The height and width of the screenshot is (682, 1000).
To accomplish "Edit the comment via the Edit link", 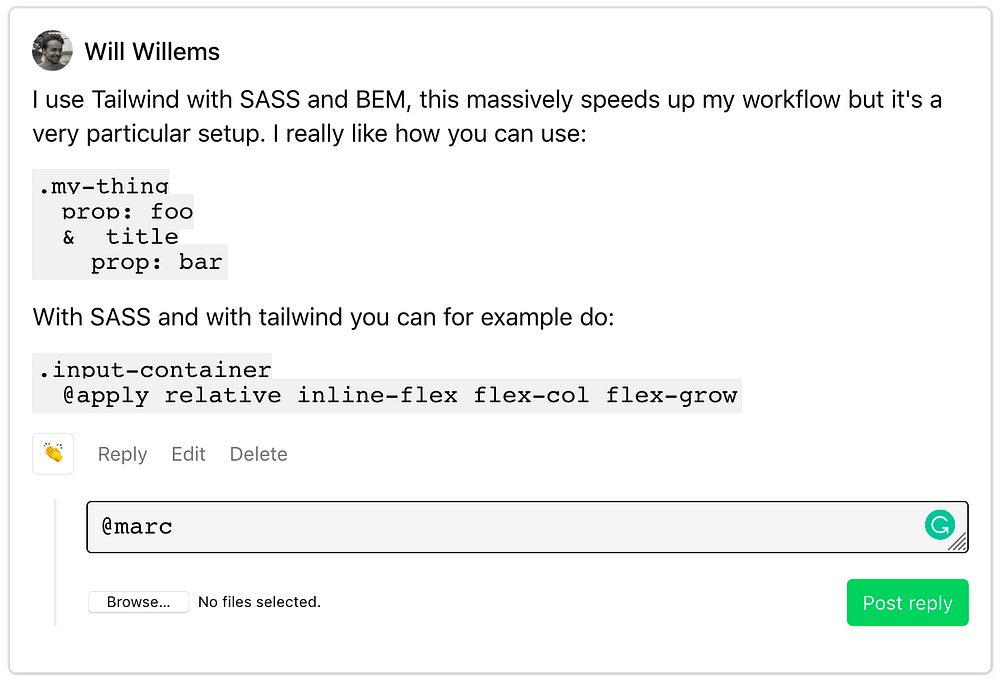I will pos(188,454).
